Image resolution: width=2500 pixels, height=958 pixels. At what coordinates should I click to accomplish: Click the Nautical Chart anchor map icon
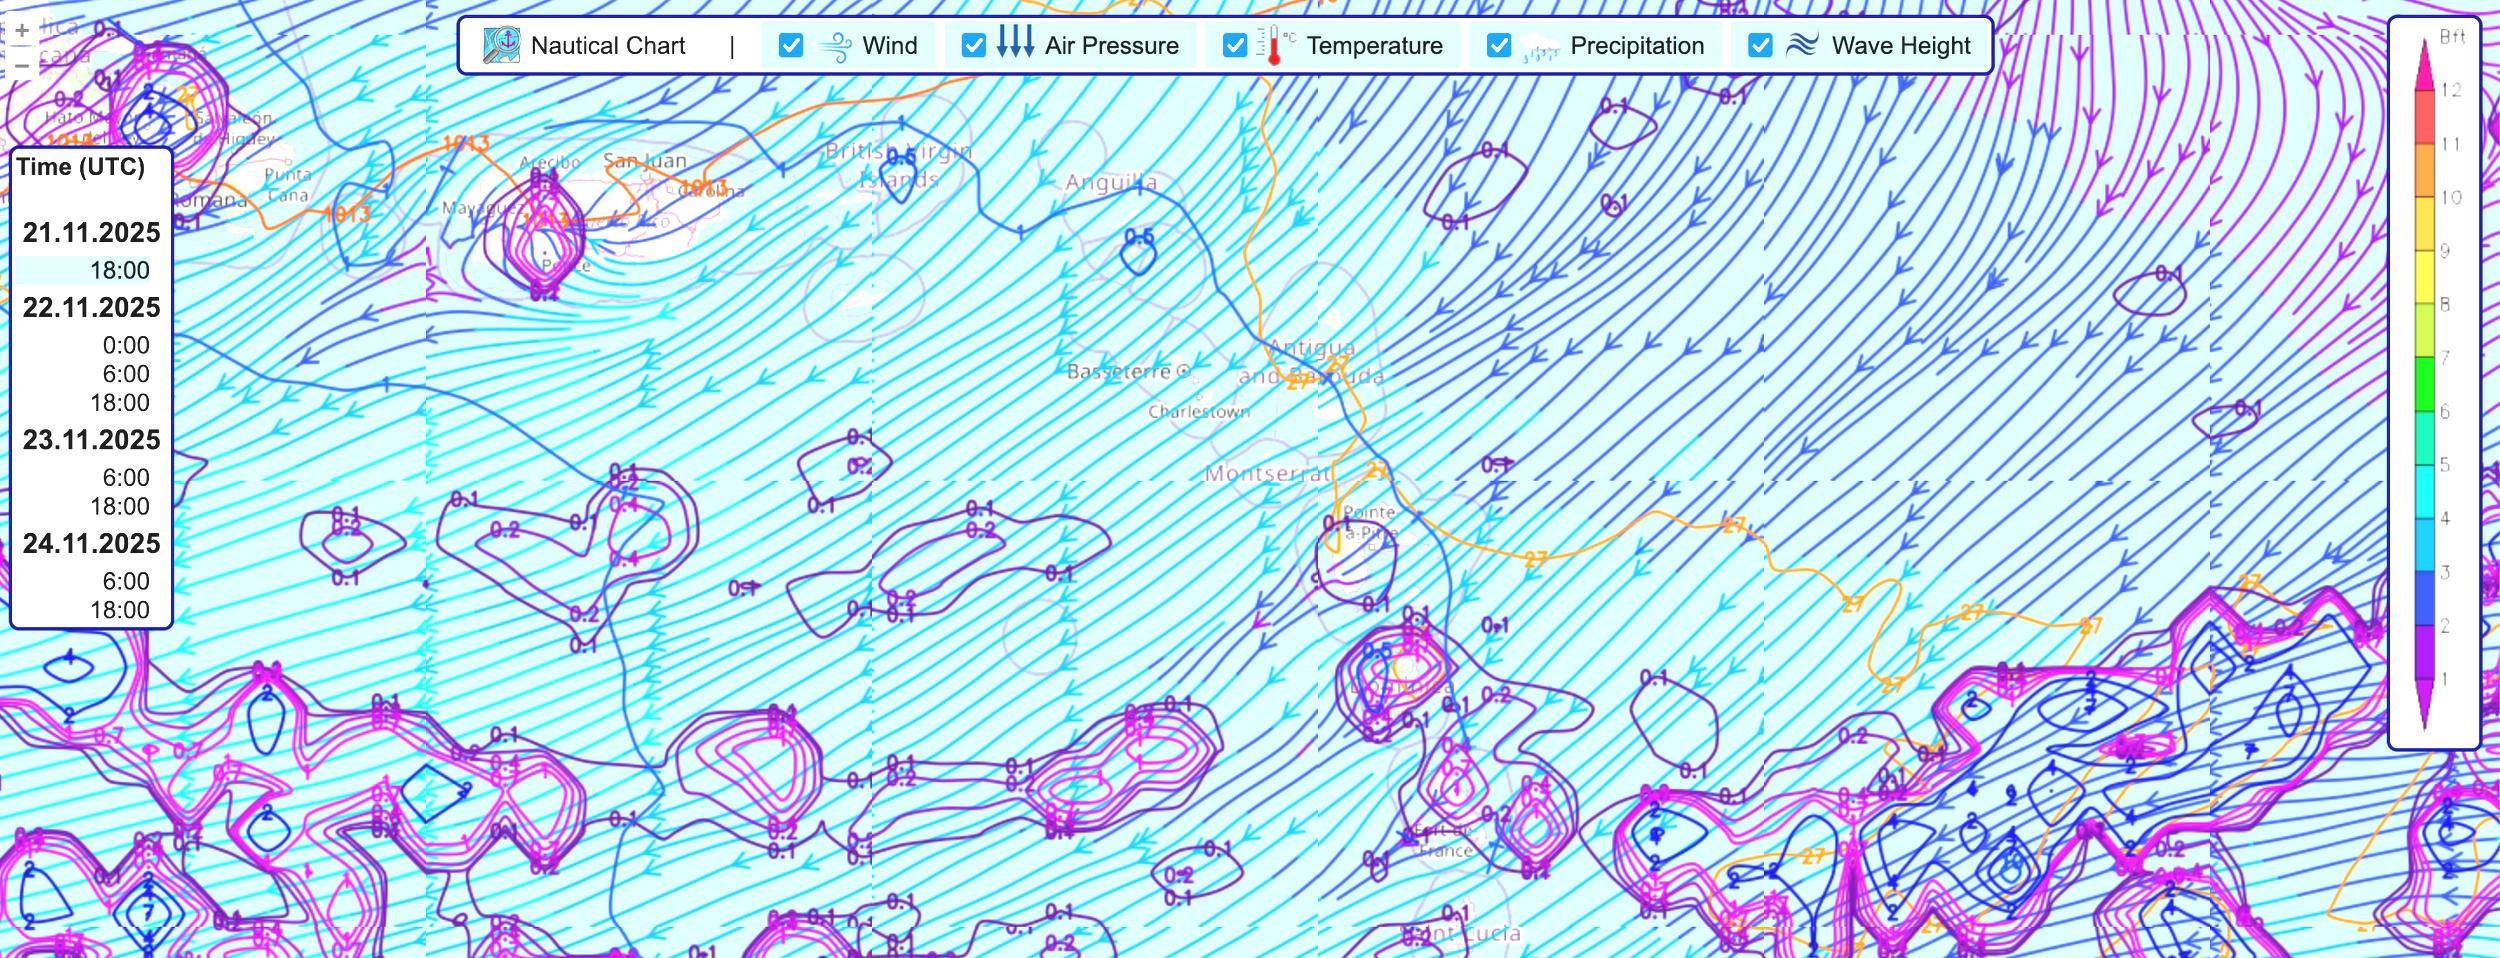coord(501,45)
